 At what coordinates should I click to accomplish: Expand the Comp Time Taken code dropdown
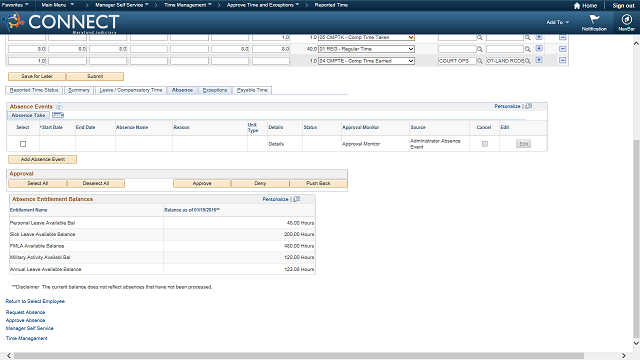click(x=411, y=37)
